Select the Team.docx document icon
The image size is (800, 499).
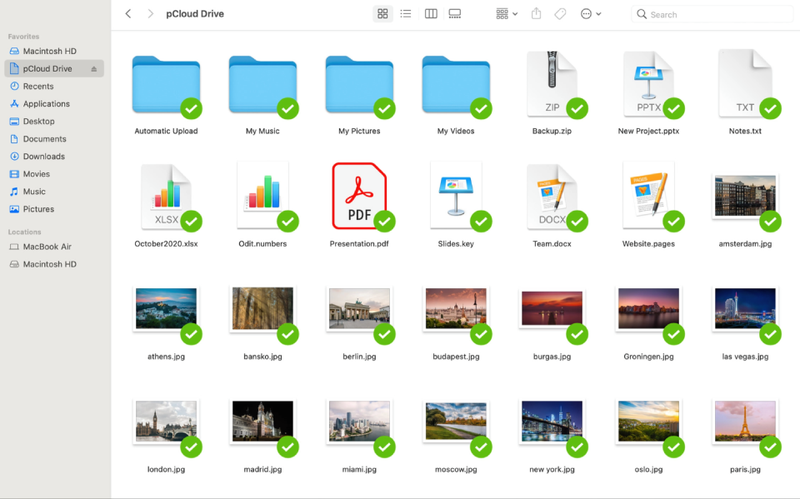pos(552,197)
